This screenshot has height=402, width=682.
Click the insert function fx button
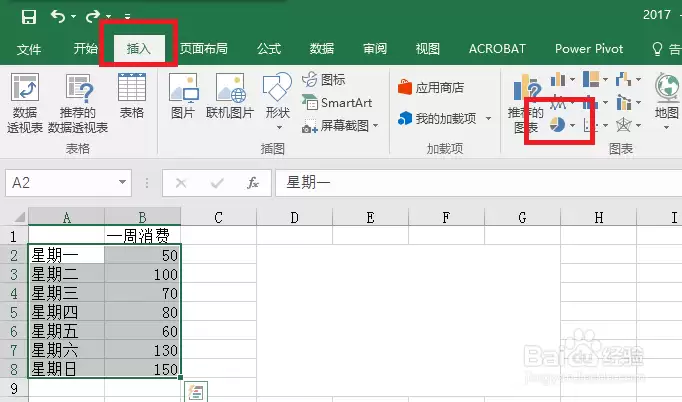[x=254, y=183]
